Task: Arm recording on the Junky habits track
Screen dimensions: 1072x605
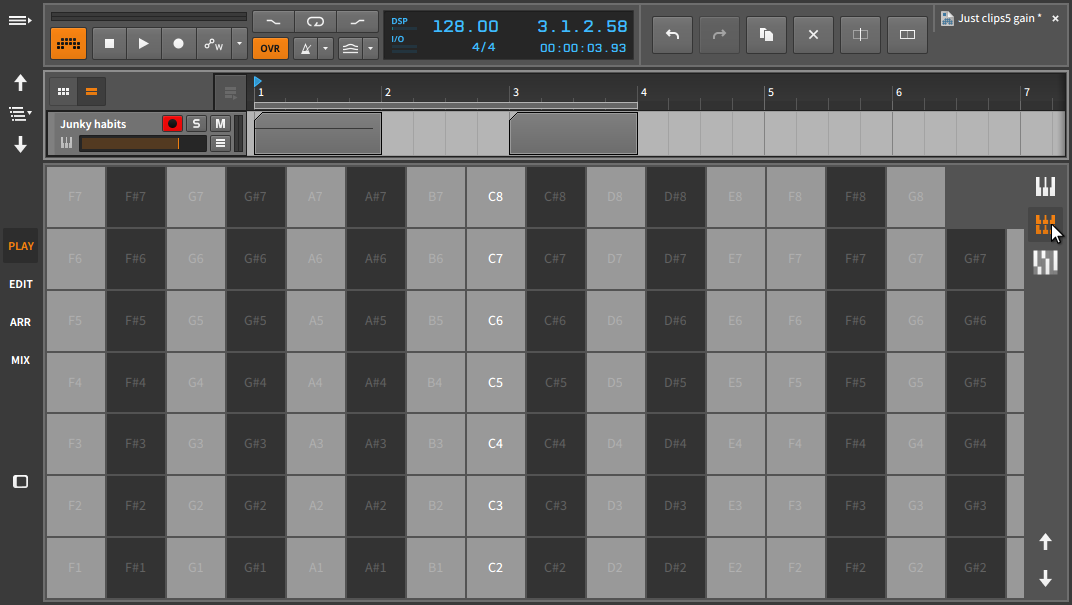Action: [173, 123]
